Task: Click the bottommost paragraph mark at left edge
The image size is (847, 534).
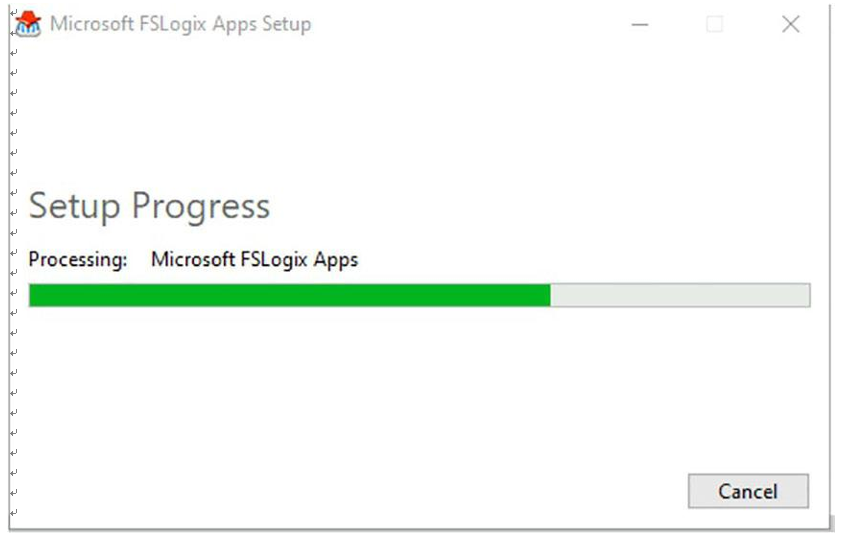Action: click(14, 512)
